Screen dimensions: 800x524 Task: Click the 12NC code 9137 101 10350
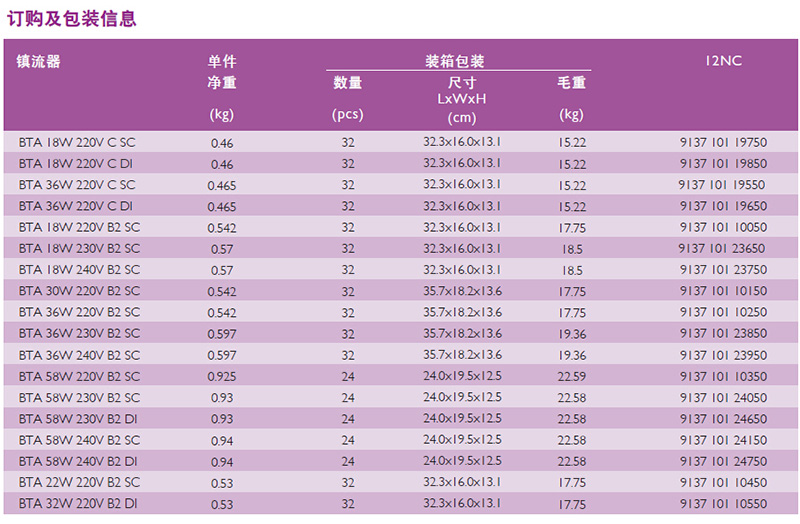(722, 376)
